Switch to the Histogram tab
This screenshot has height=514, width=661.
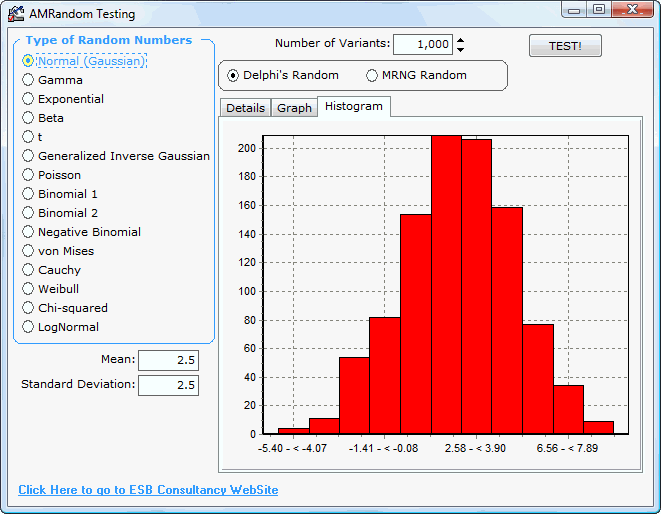(353, 106)
